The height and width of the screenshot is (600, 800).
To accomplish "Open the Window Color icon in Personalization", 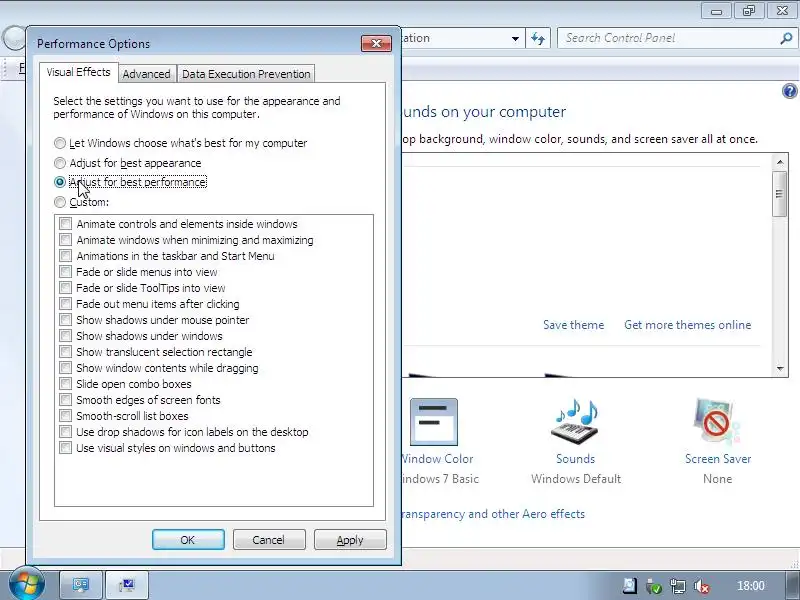I will click(x=434, y=422).
